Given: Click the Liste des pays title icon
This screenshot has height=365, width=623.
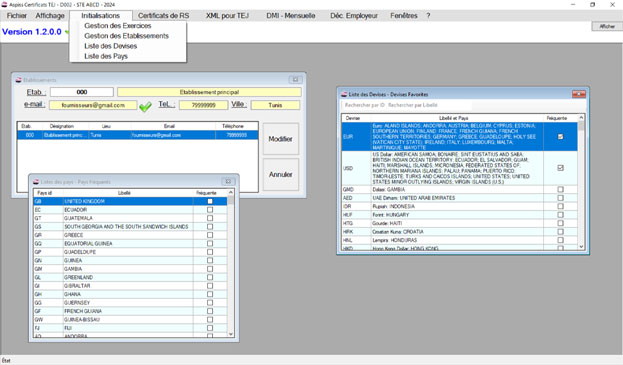Looking at the screenshot, I should [x=36, y=182].
